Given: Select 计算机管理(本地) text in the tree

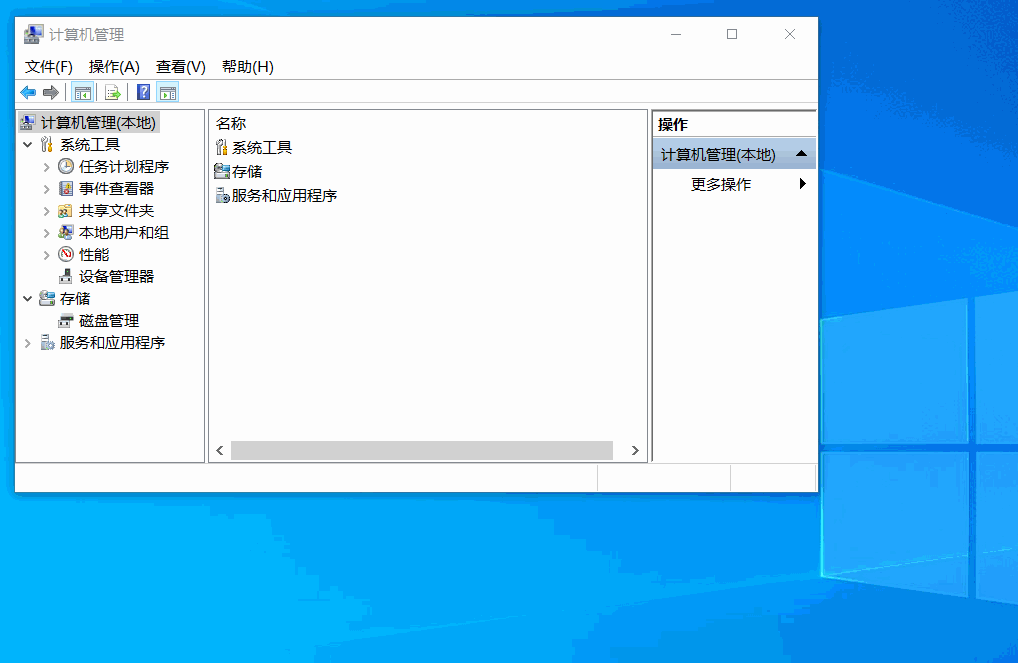Looking at the screenshot, I should 98,123.
